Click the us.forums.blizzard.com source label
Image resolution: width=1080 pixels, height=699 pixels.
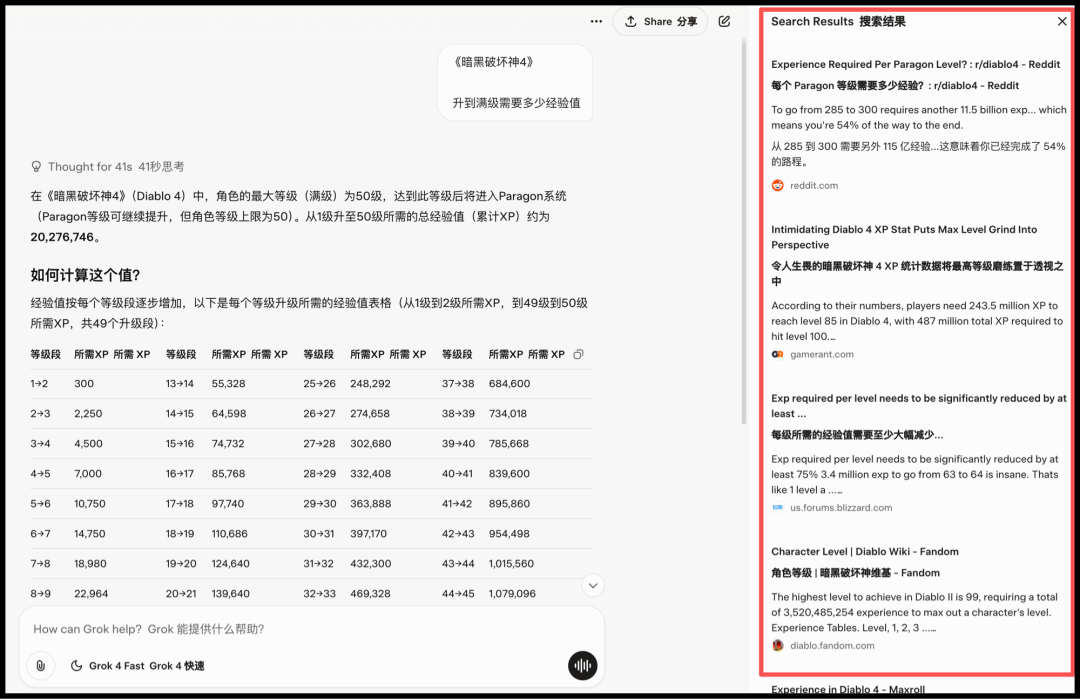point(841,508)
